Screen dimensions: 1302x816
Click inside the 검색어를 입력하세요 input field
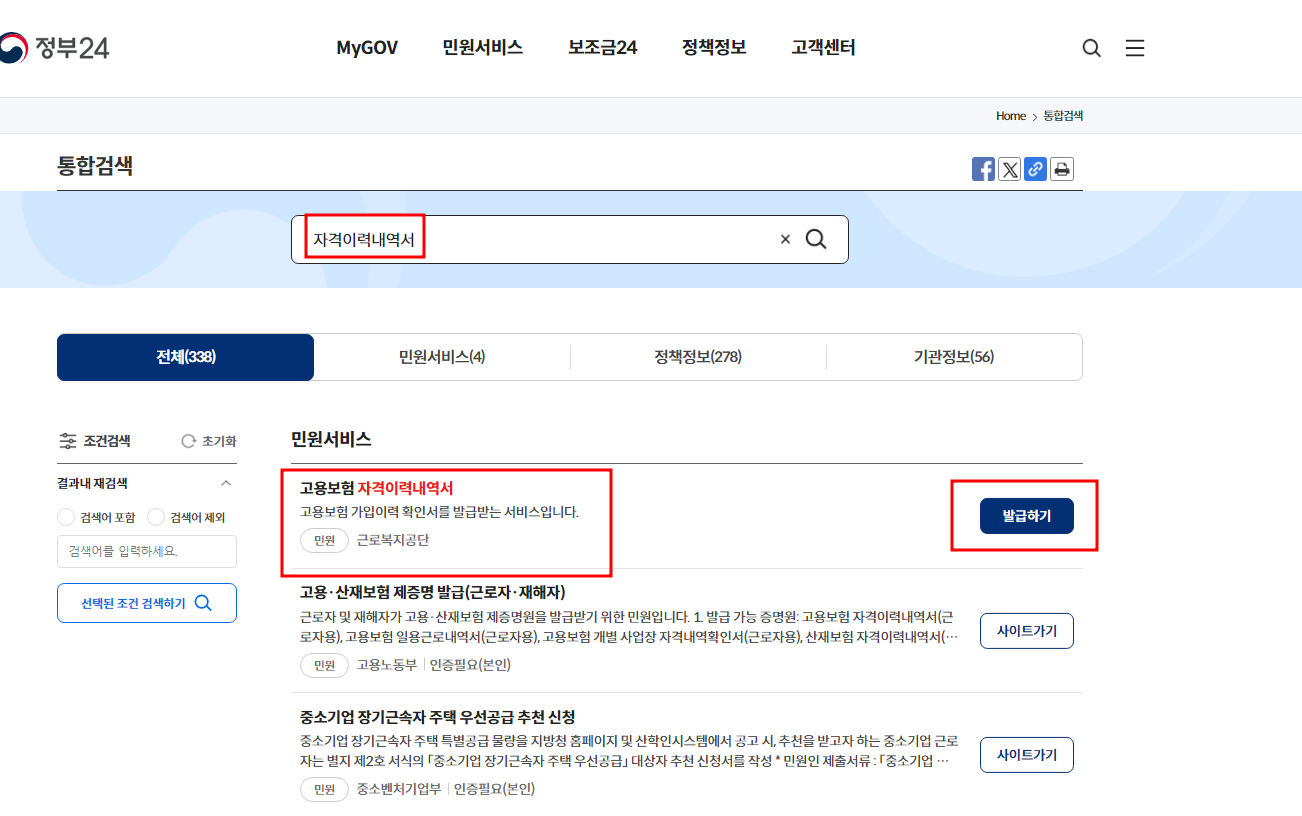146,551
